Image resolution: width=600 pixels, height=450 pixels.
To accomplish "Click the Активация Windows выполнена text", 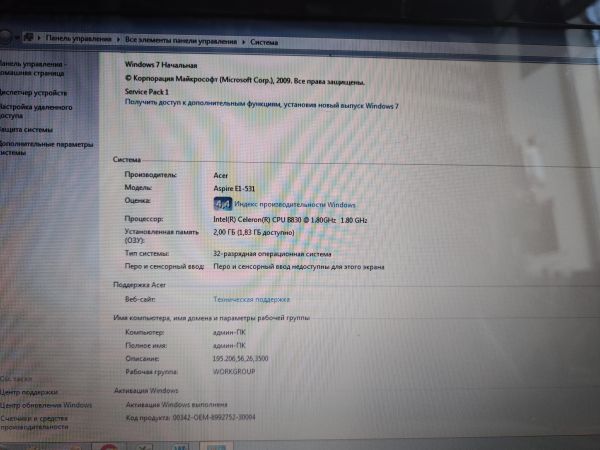I will click(176, 404).
